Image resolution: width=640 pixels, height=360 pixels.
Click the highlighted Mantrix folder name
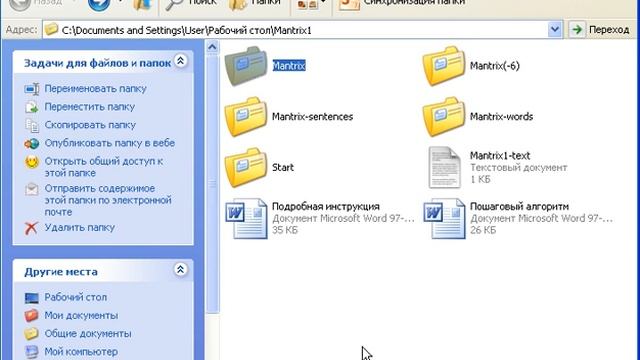[289, 66]
